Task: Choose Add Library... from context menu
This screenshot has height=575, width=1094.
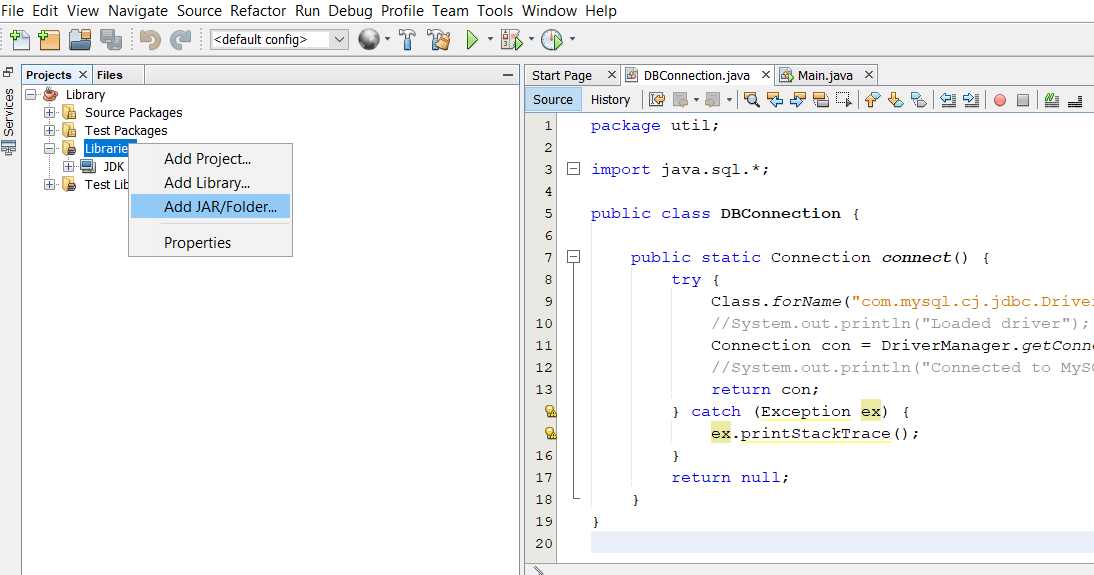Action: pos(210,183)
